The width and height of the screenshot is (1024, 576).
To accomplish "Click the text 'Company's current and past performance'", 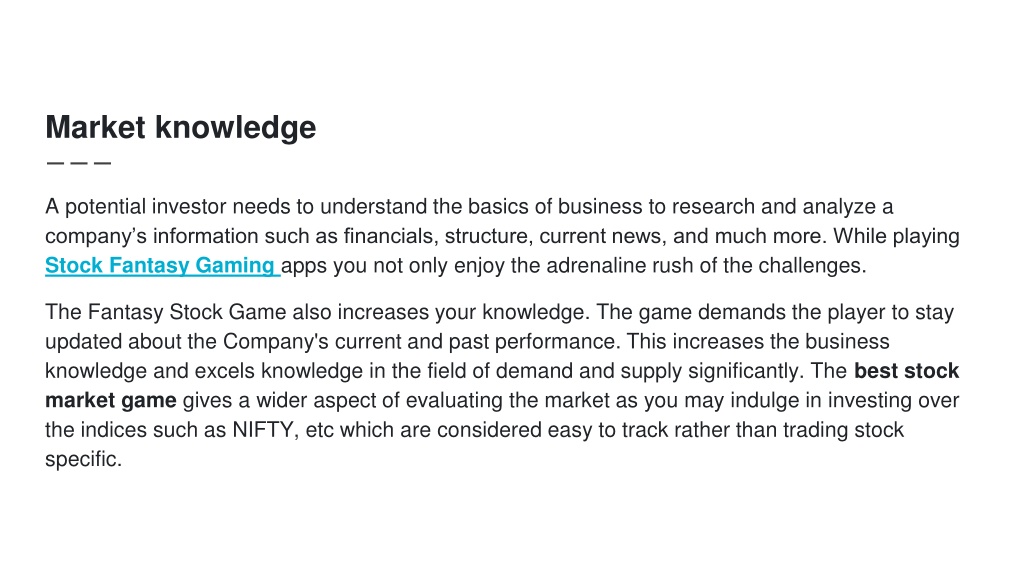I will [x=419, y=342].
